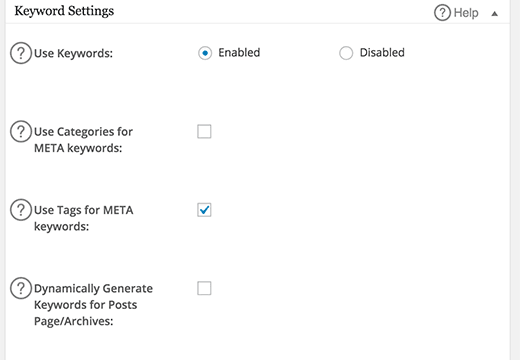Show help for Use Categories for META keywords
Screen dimensions: 520x360
tap(21, 131)
